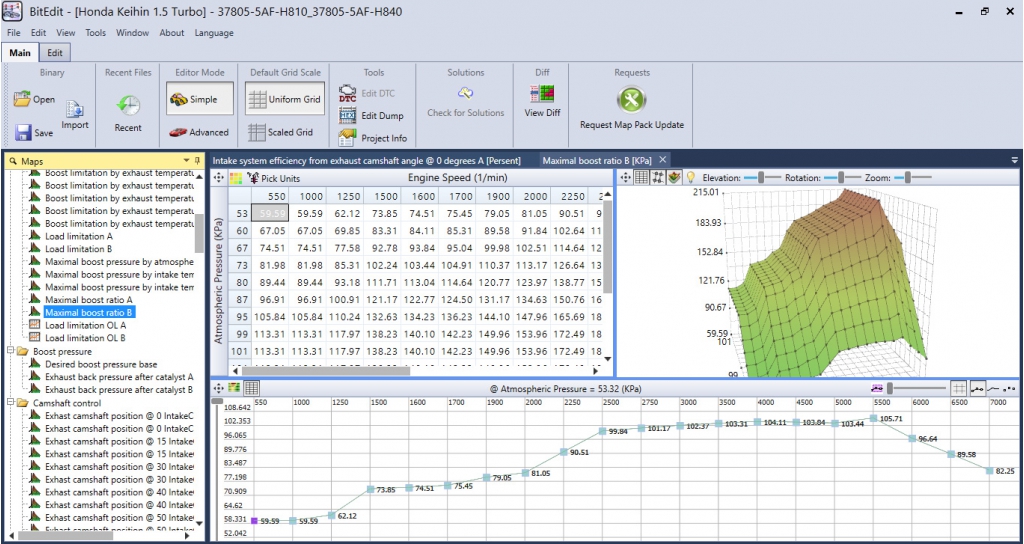Click the Maps search magnifier icon
This screenshot has width=1024, height=544.
tap(13, 161)
